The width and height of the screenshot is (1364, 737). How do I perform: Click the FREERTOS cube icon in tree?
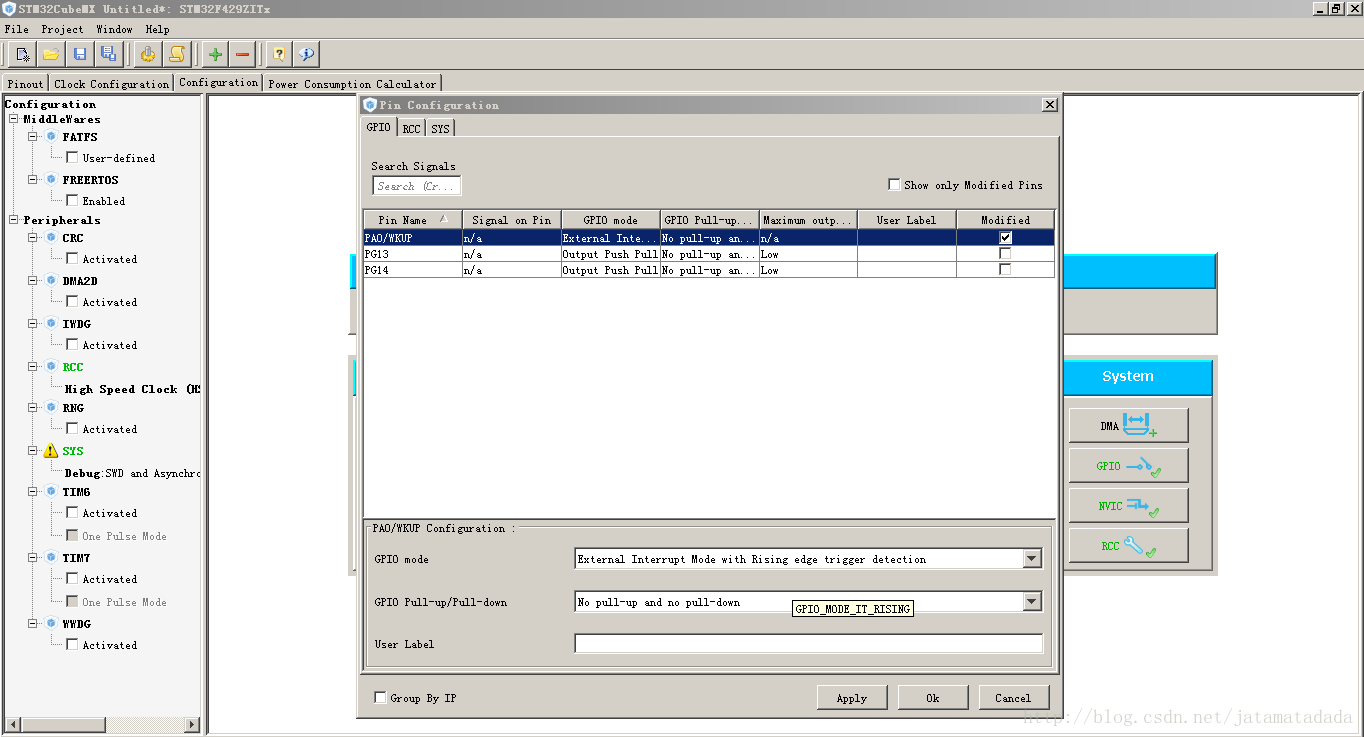pos(51,179)
